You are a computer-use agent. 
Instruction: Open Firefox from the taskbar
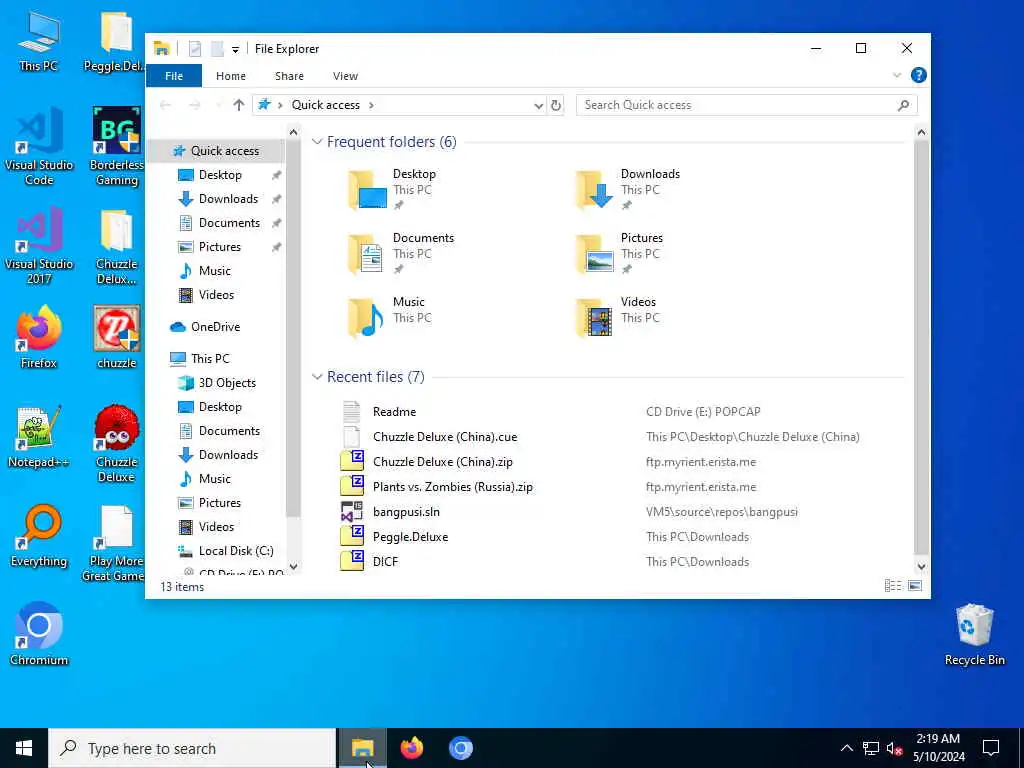pos(411,748)
